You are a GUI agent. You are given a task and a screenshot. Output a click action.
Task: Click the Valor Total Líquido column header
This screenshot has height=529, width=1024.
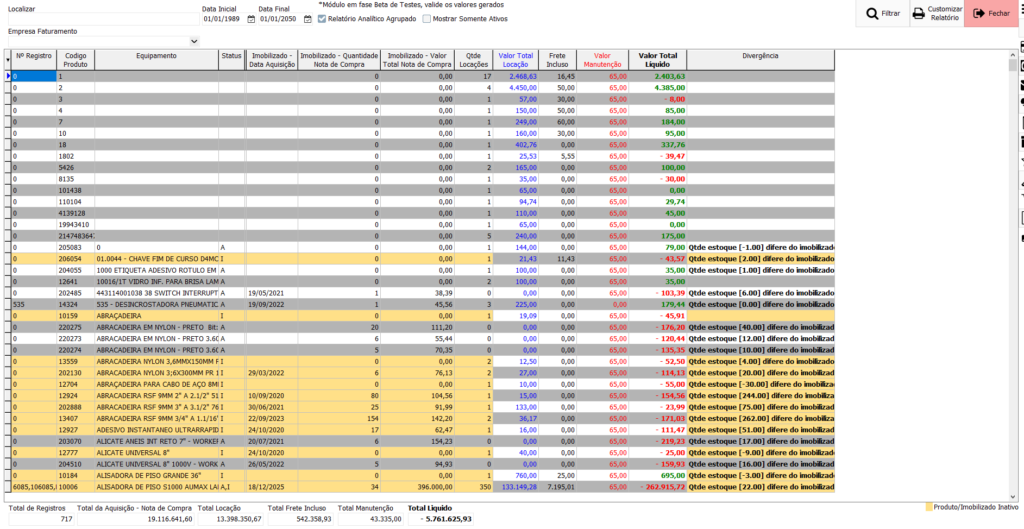[x=658, y=60]
